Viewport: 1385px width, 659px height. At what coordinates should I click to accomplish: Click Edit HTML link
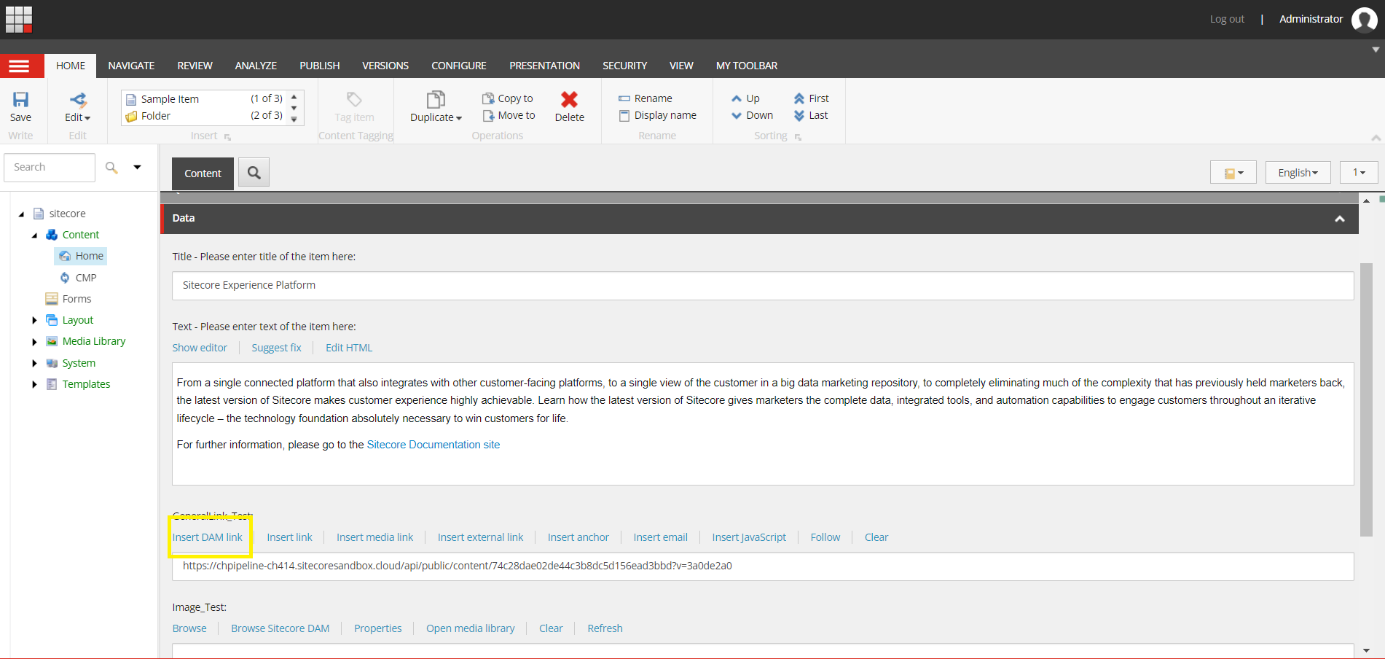(348, 348)
